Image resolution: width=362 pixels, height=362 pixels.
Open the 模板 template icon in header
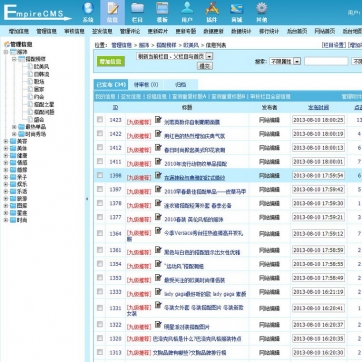click(162, 9)
